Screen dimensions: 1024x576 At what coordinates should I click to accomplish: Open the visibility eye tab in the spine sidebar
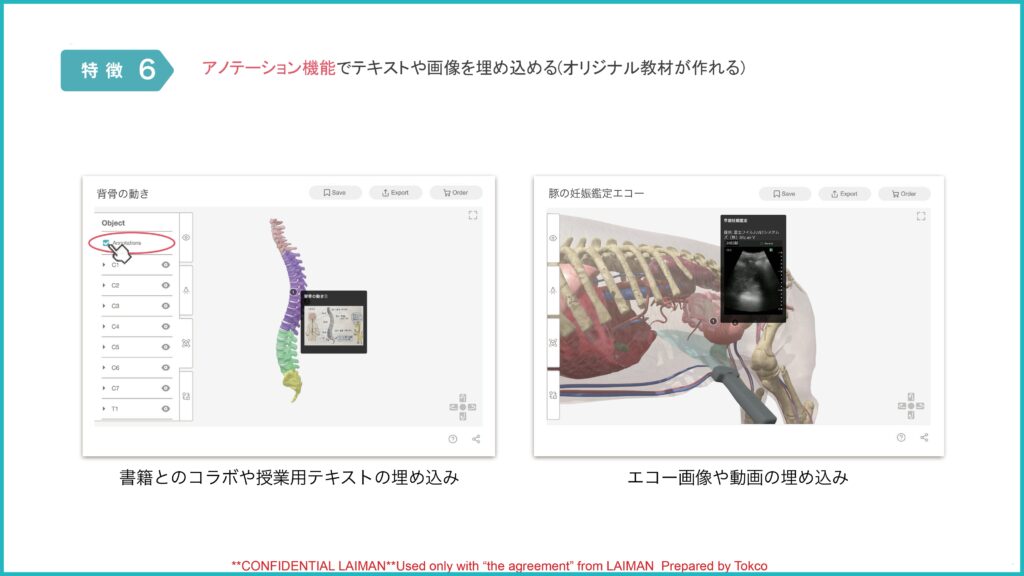[x=186, y=238]
